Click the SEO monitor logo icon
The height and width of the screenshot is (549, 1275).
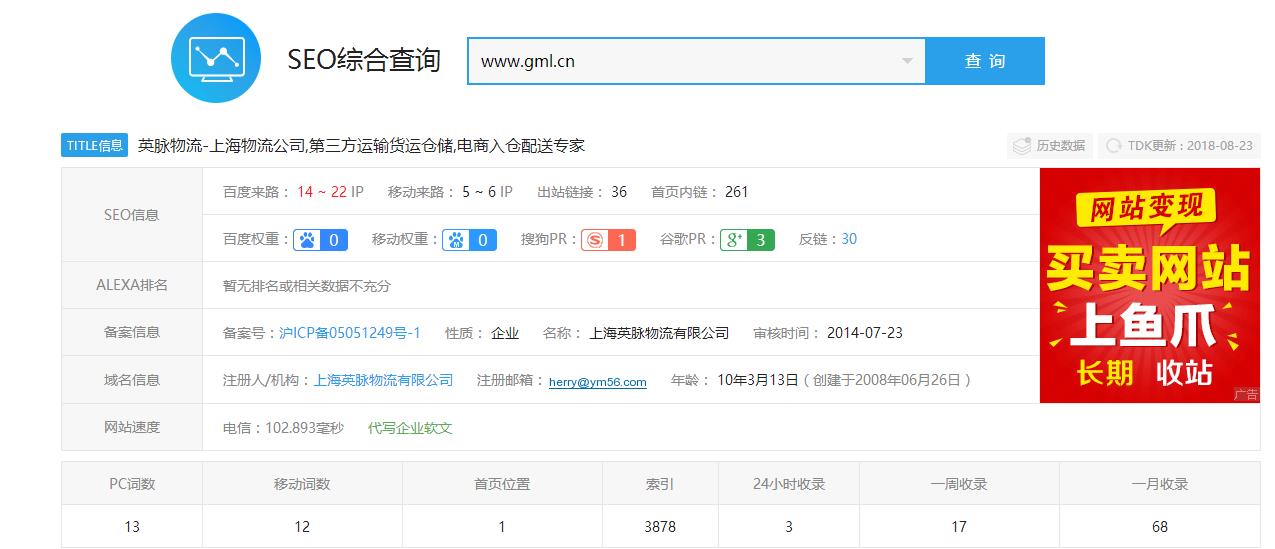pos(216,58)
